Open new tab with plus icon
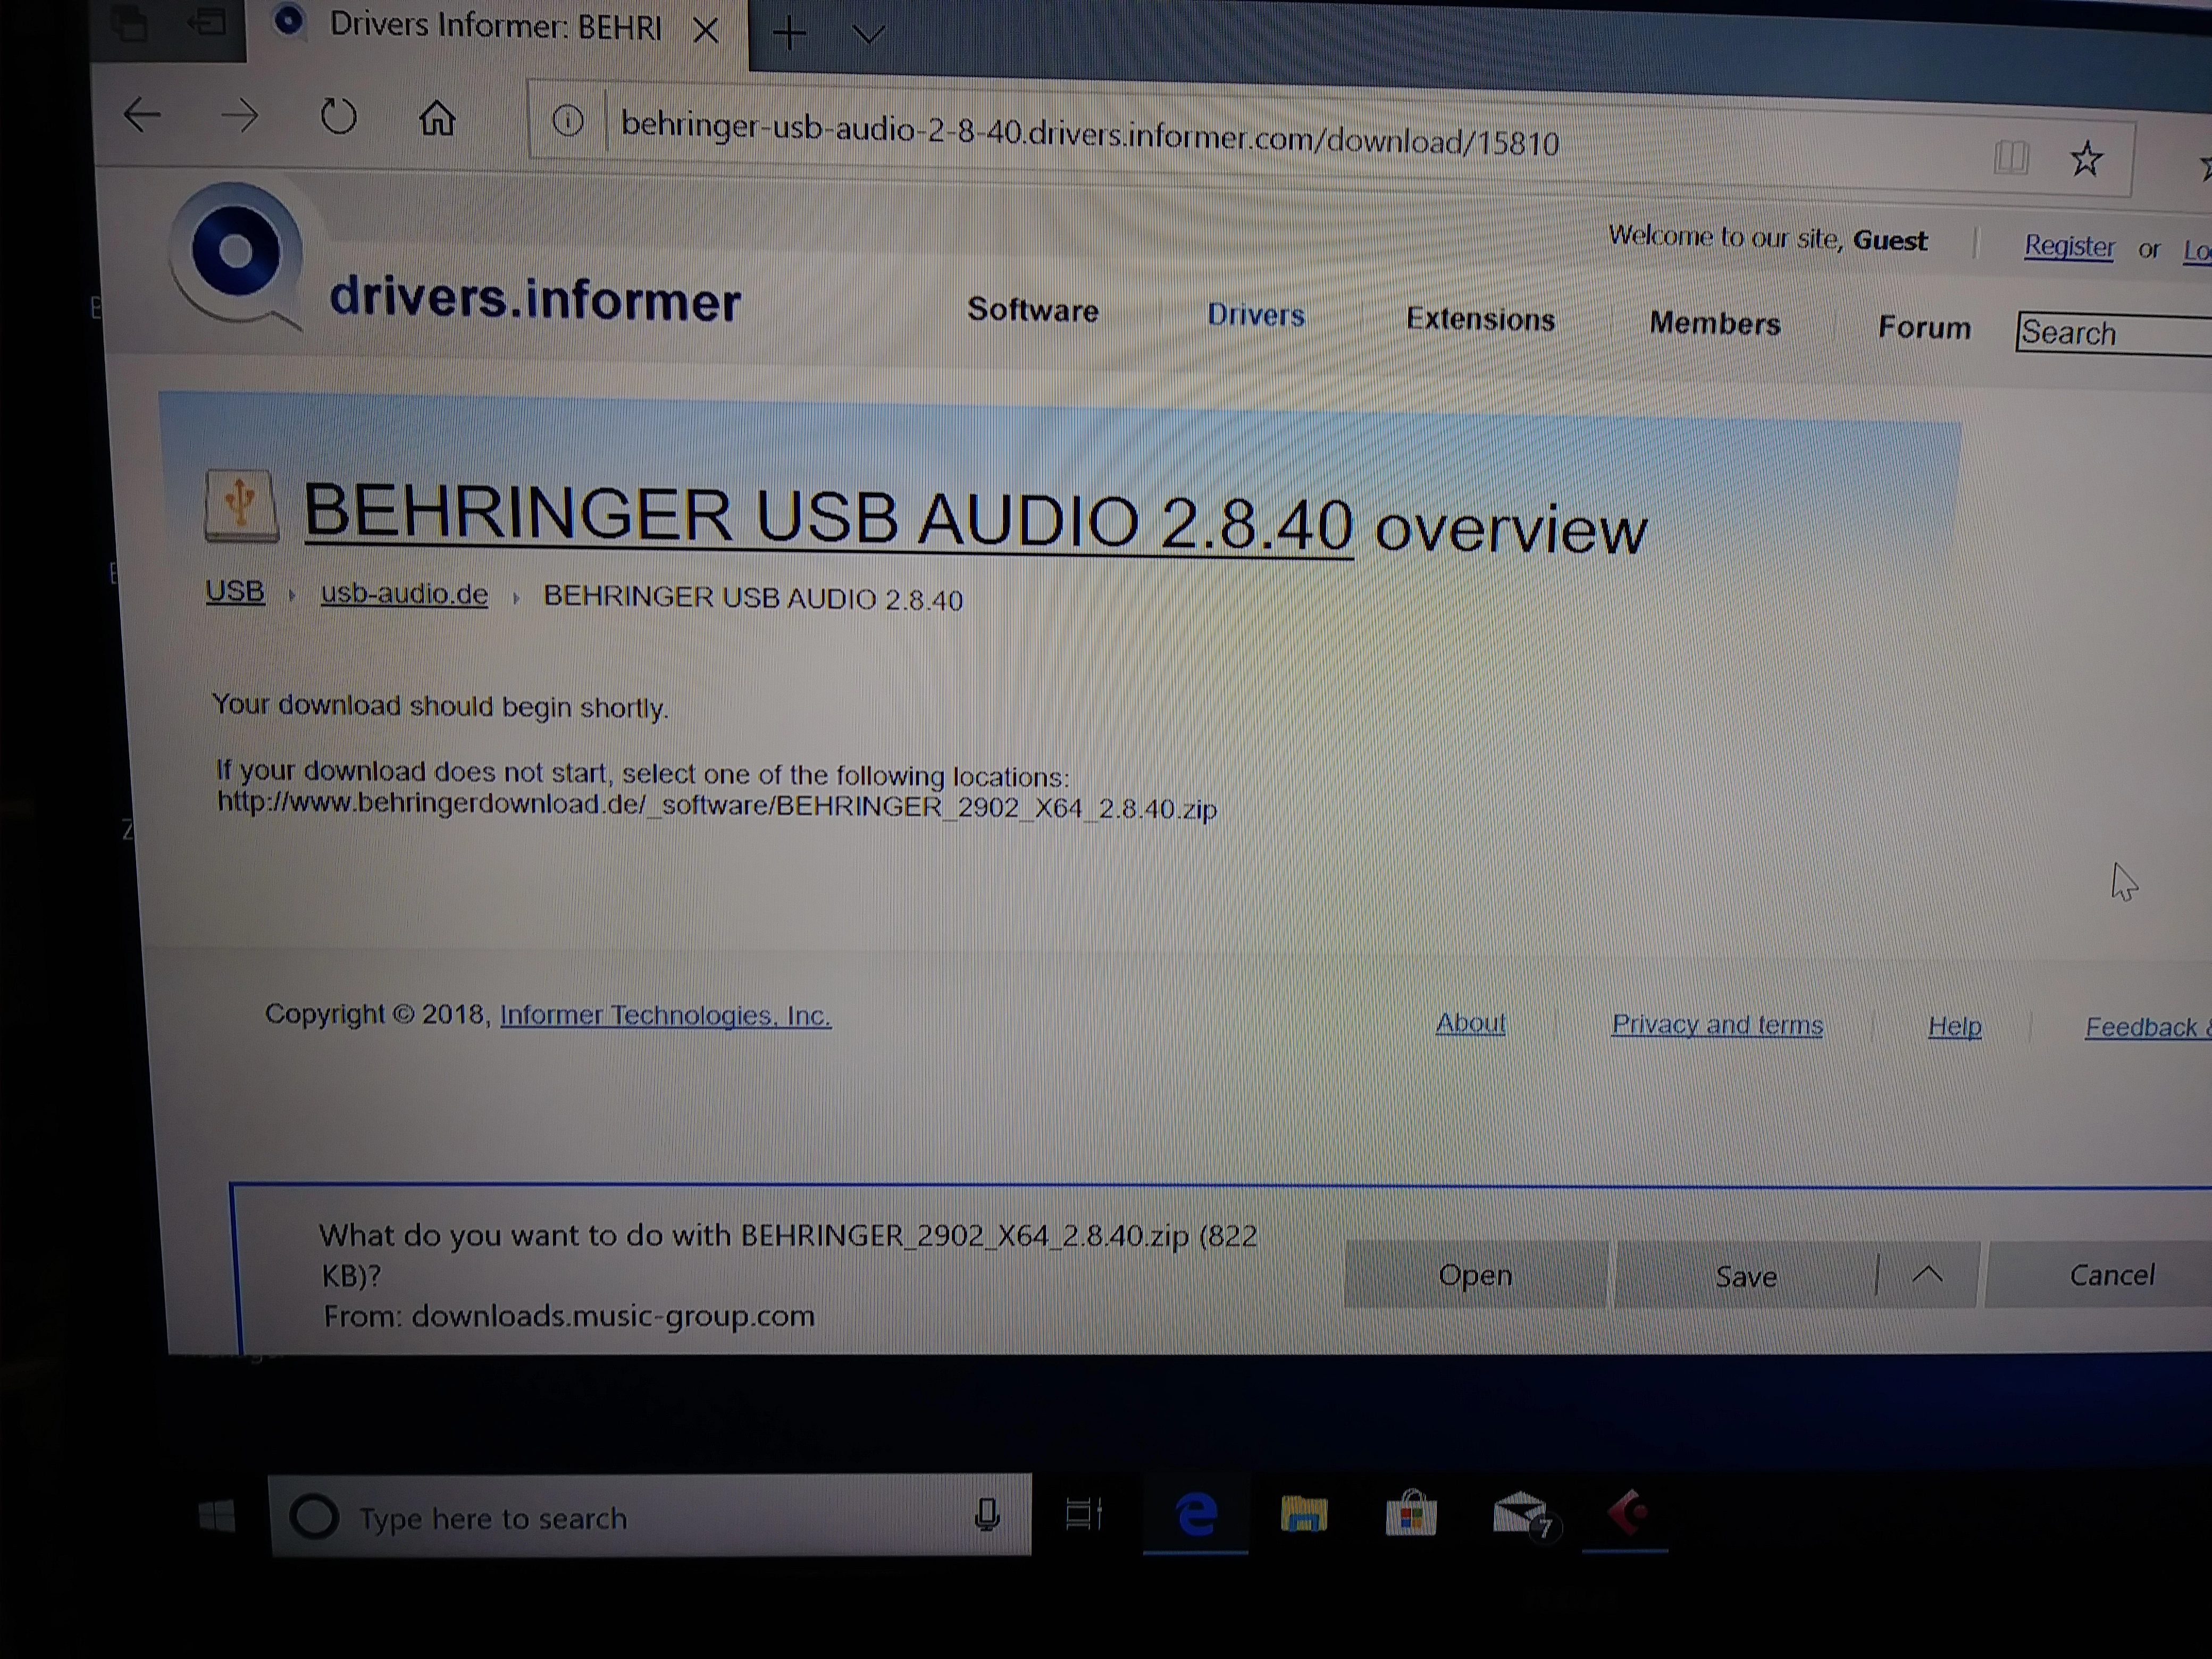Viewport: 2212px width, 1659px height. click(x=789, y=34)
